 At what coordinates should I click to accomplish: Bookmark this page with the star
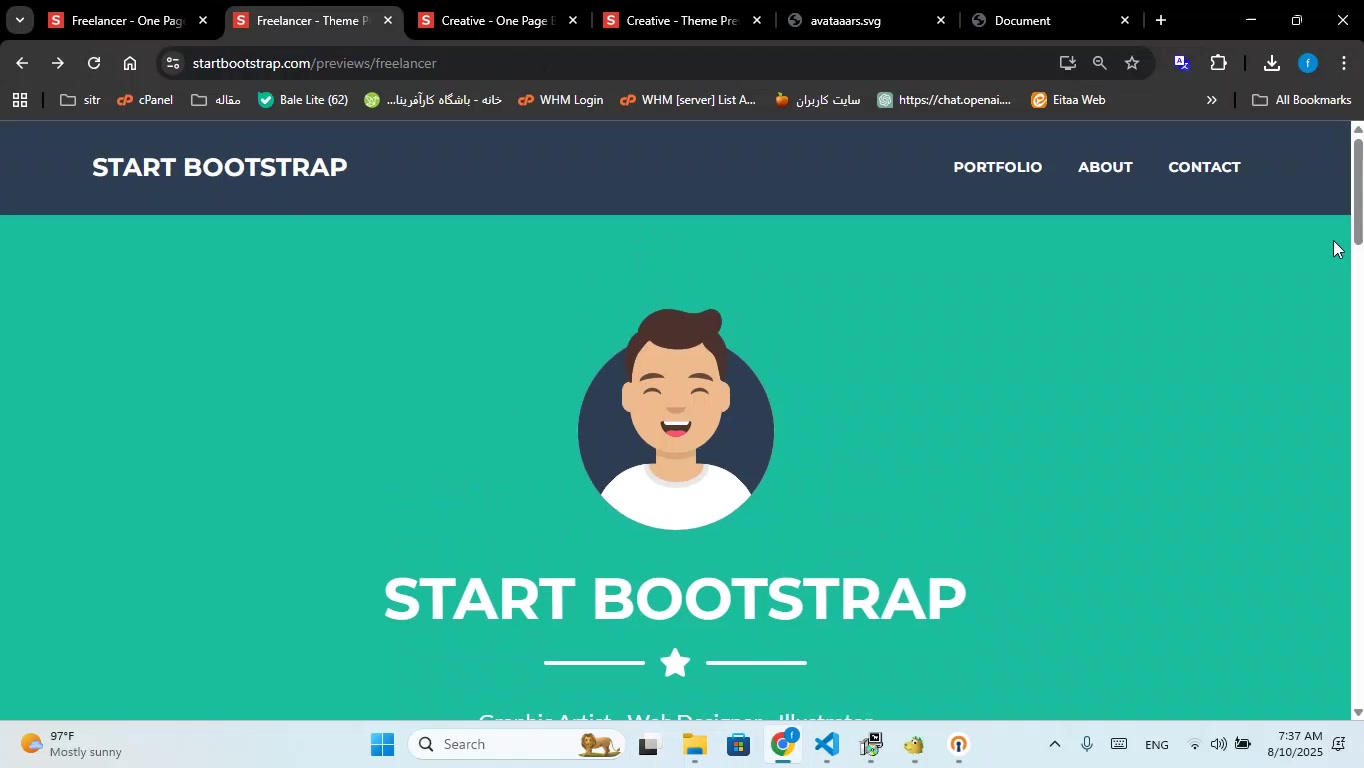(1131, 63)
